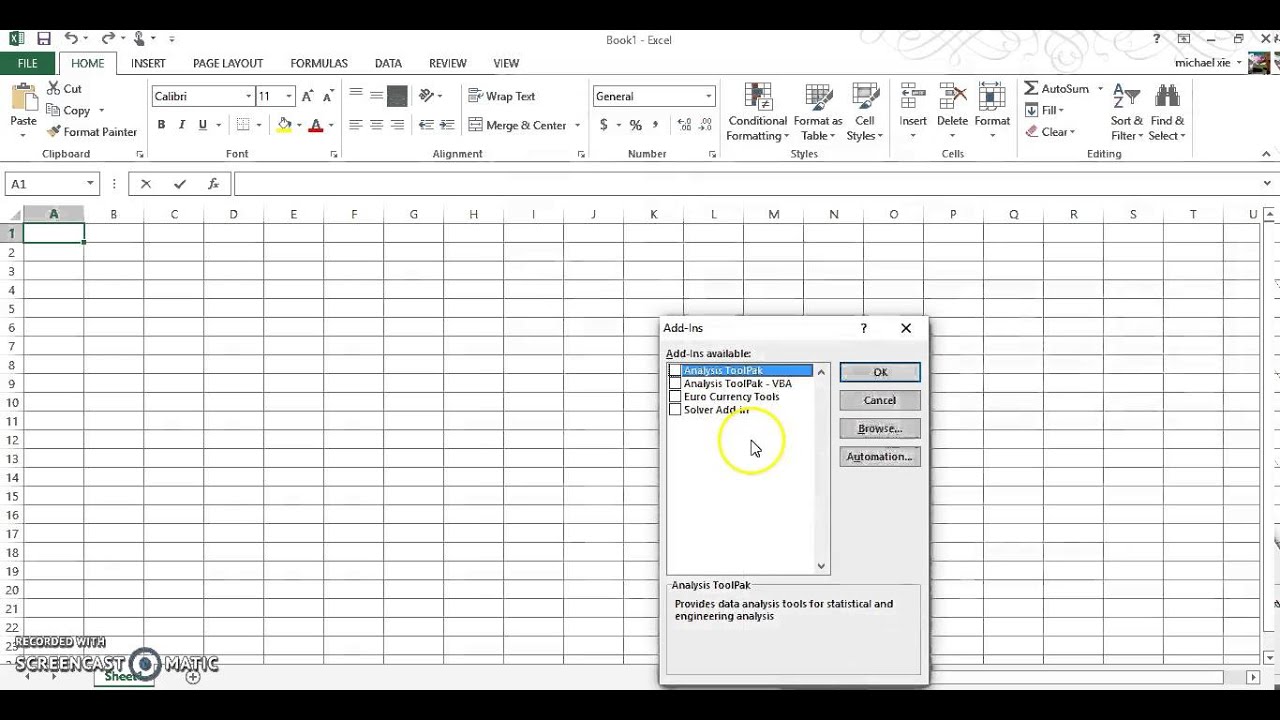Toggle Bold formatting
Viewport: 1280px width, 720px height.
pos(161,125)
